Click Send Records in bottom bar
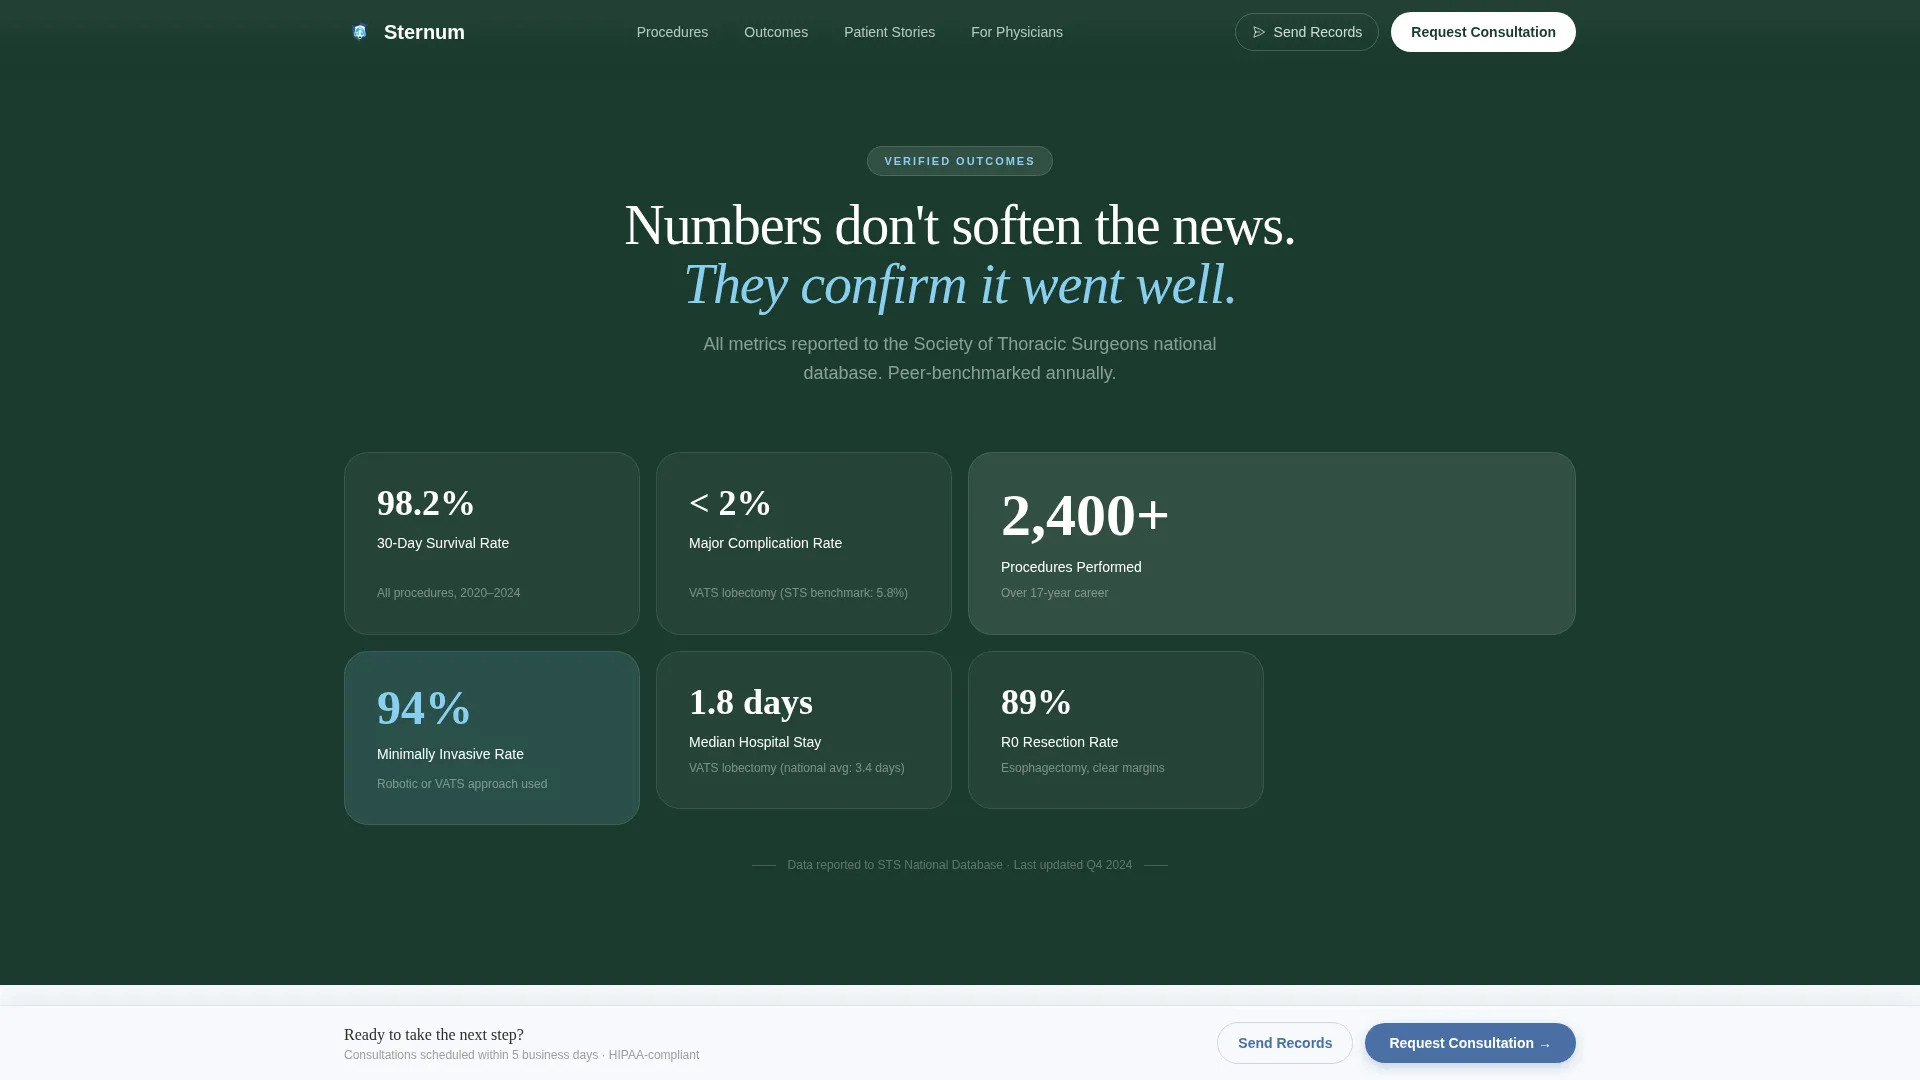 point(1285,1043)
